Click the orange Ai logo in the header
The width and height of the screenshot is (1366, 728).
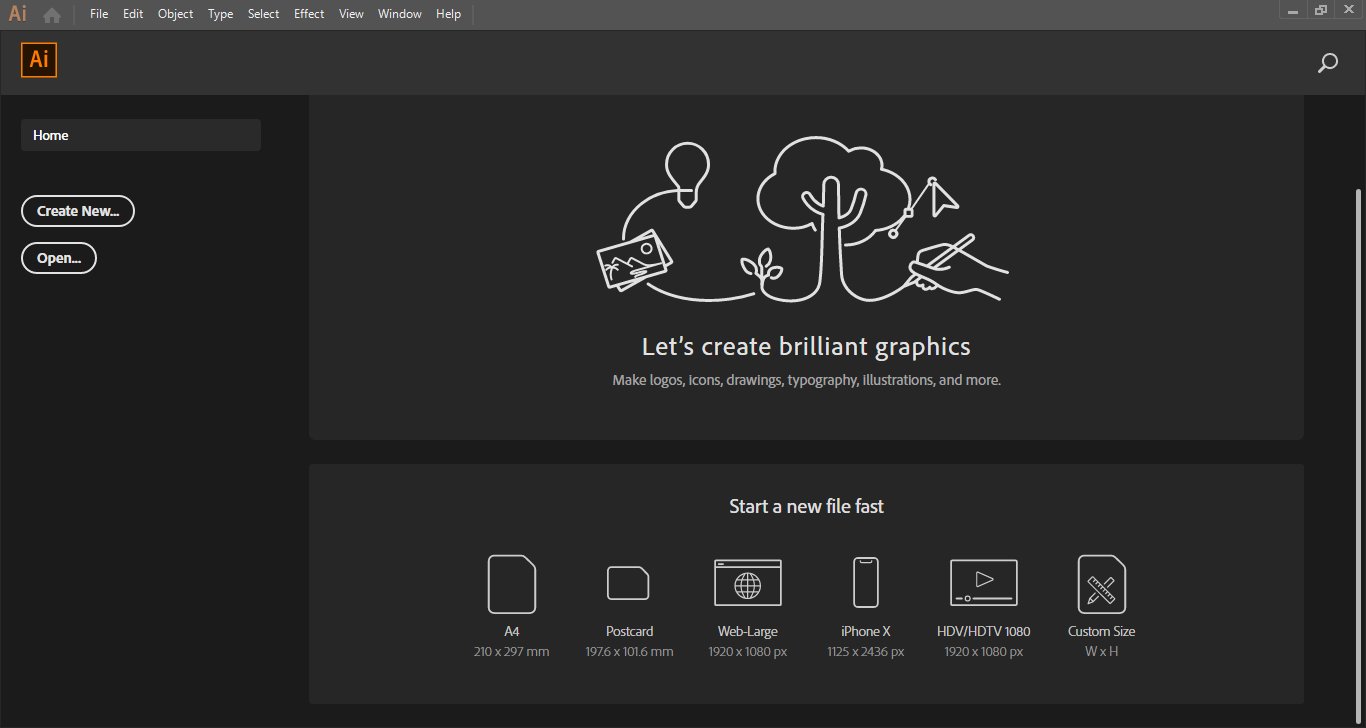pyautogui.click(x=39, y=60)
